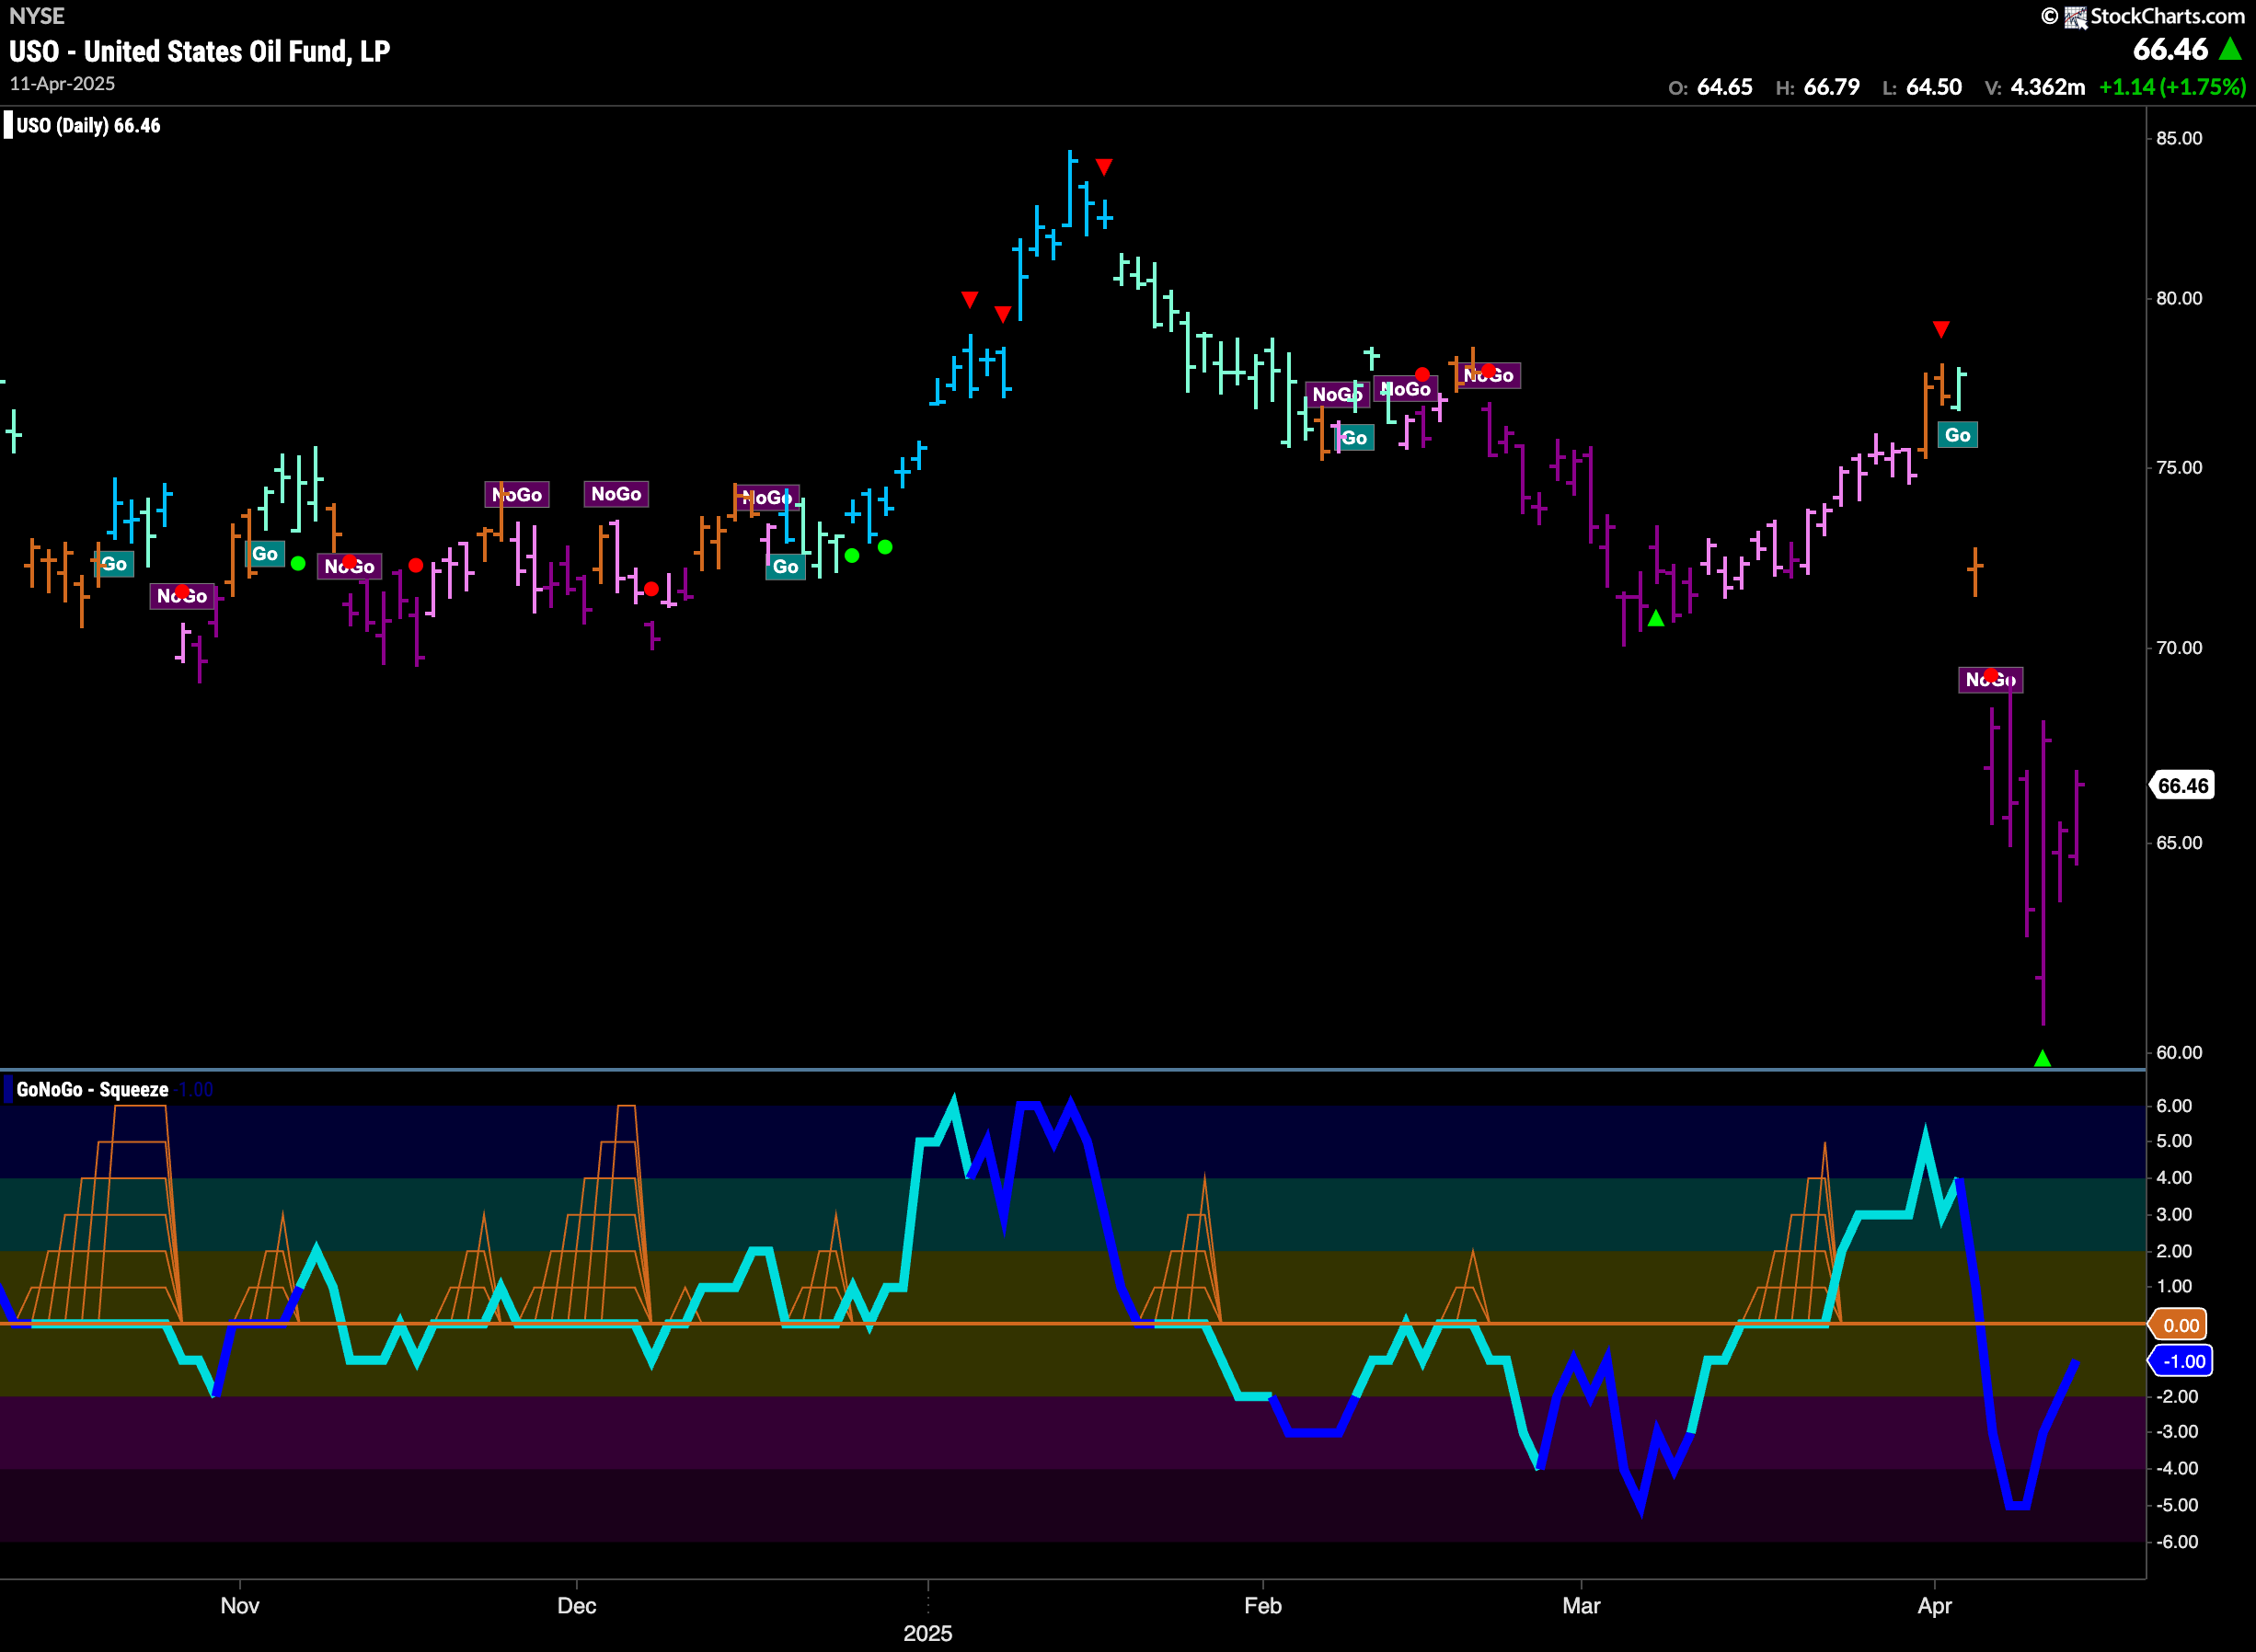This screenshot has height=1652, width=2256.
Task: Click the high value H: 66.79
Action: (1817, 87)
